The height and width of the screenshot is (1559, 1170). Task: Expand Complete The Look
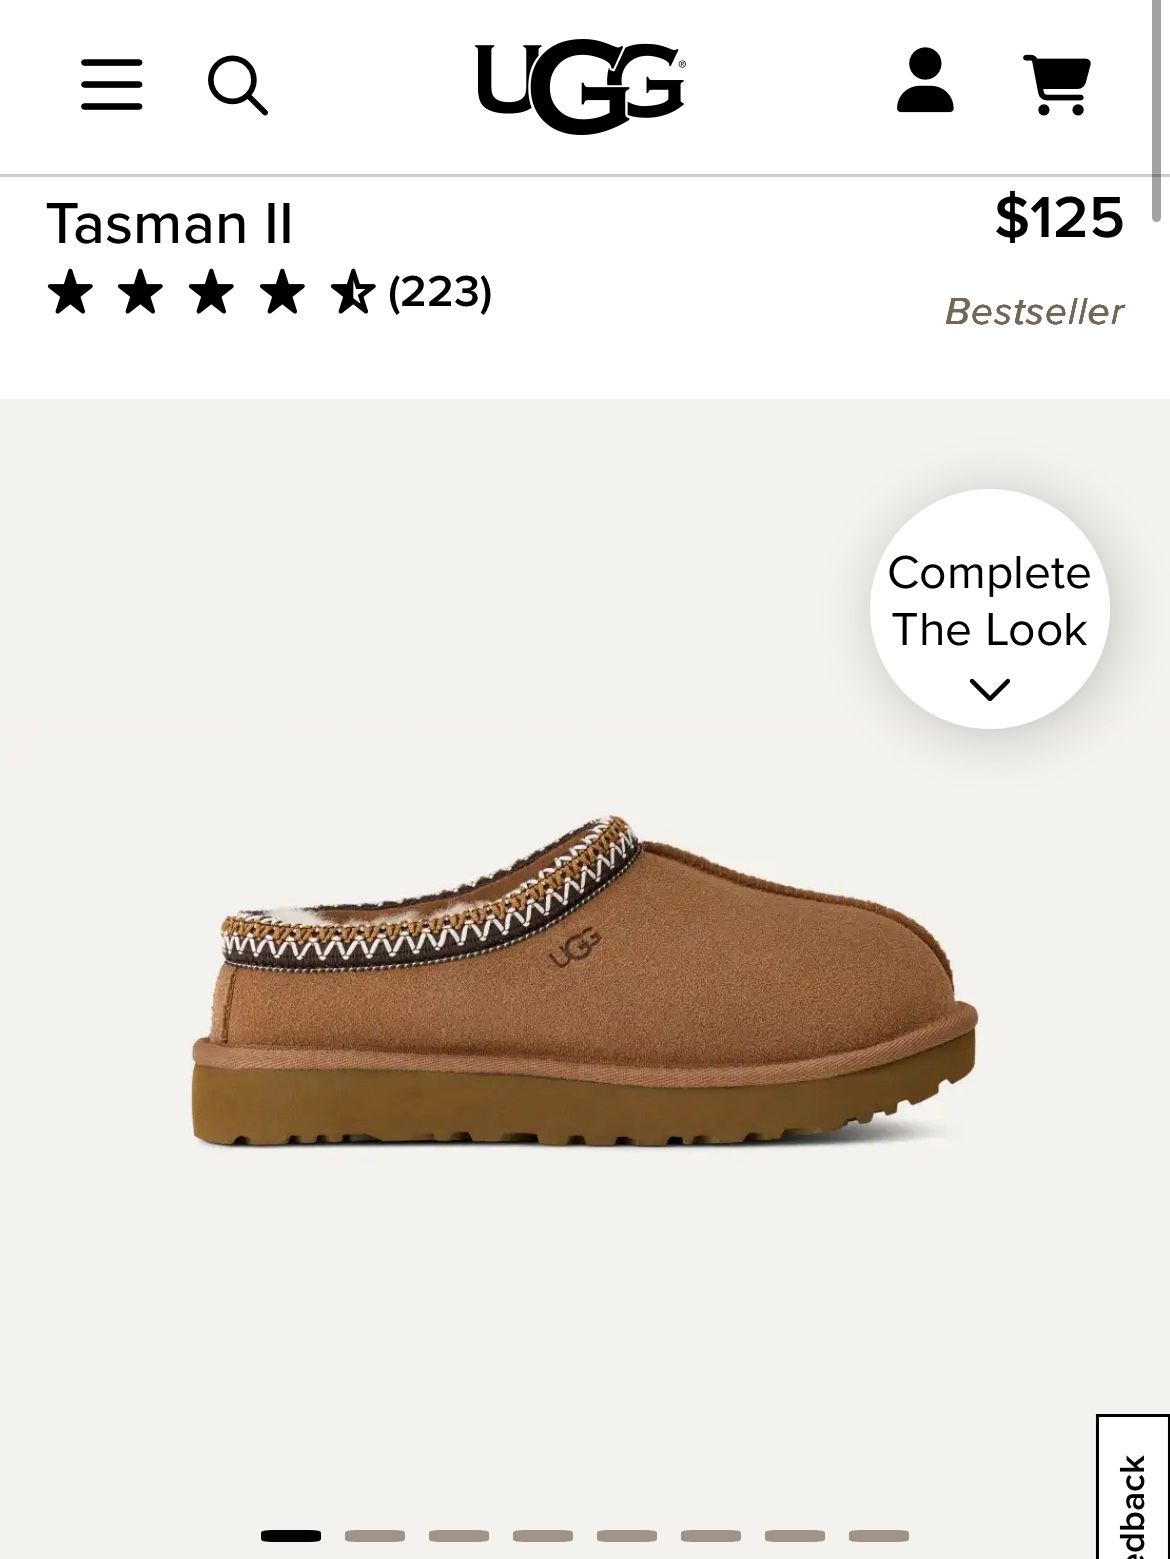tap(989, 602)
